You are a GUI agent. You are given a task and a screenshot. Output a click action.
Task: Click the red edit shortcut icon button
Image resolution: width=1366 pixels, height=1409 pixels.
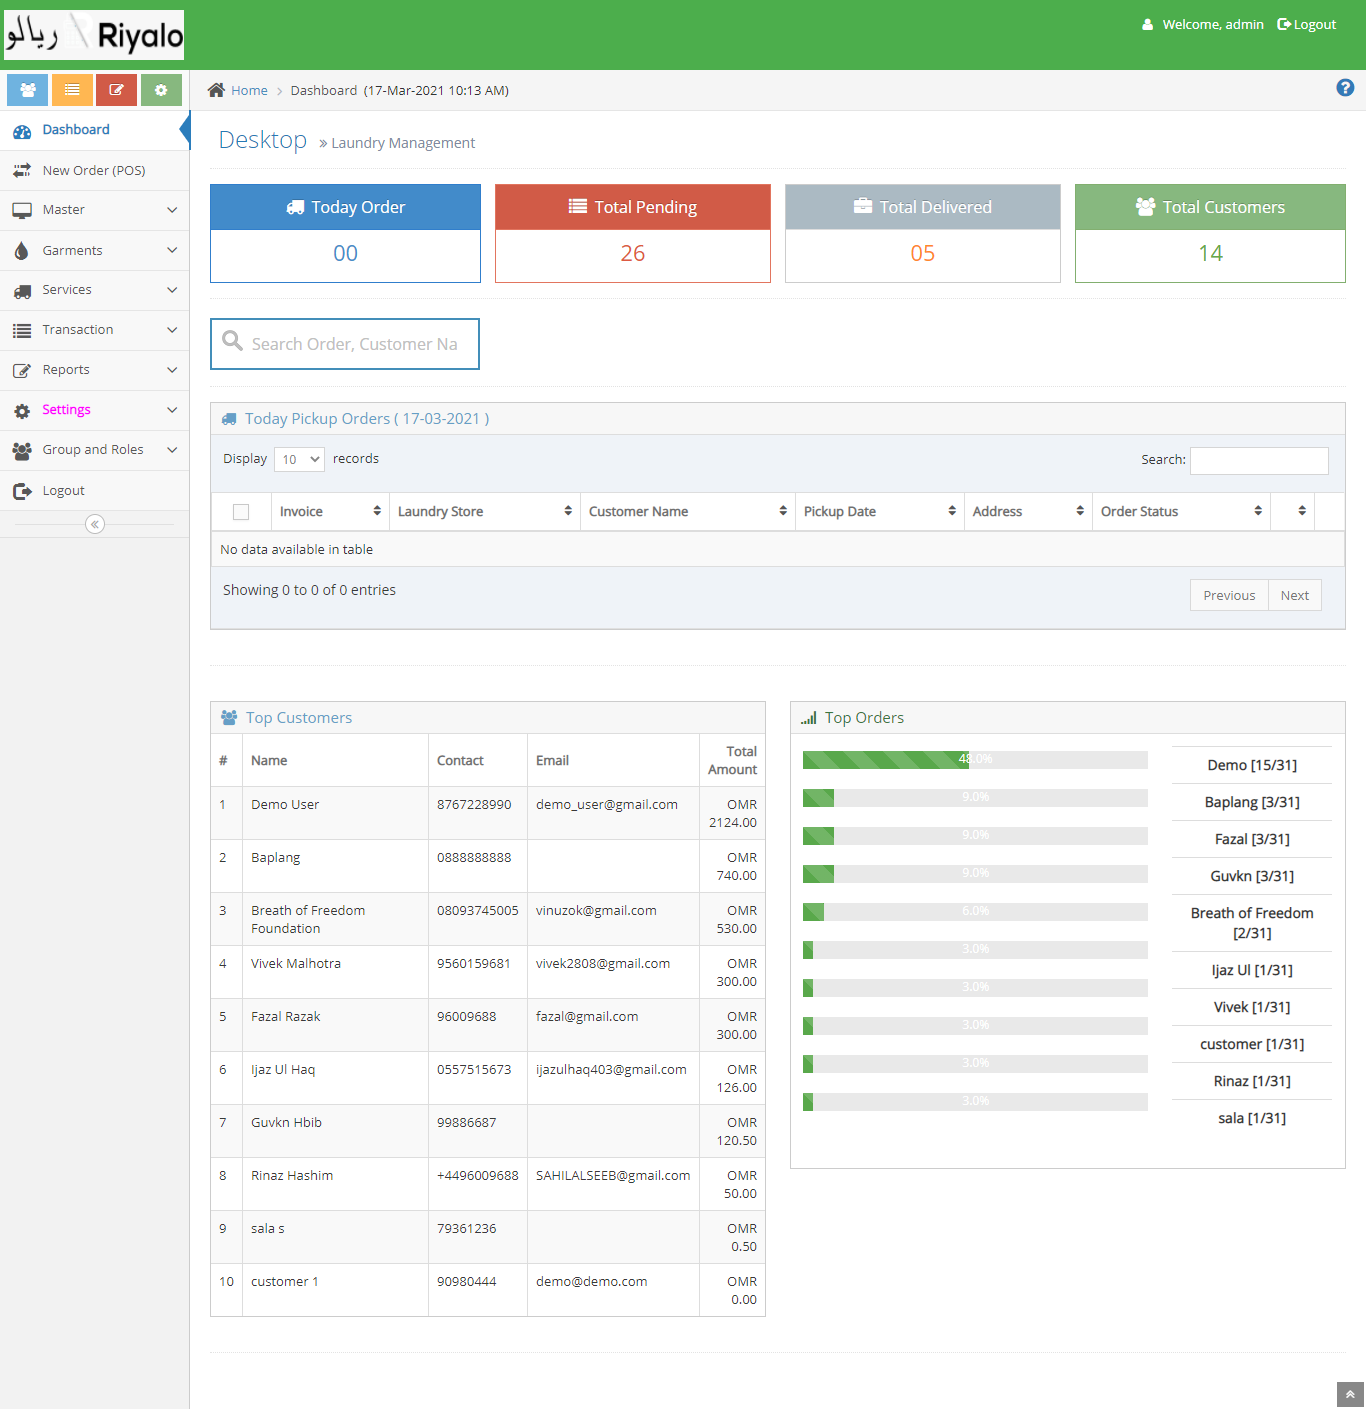(116, 90)
